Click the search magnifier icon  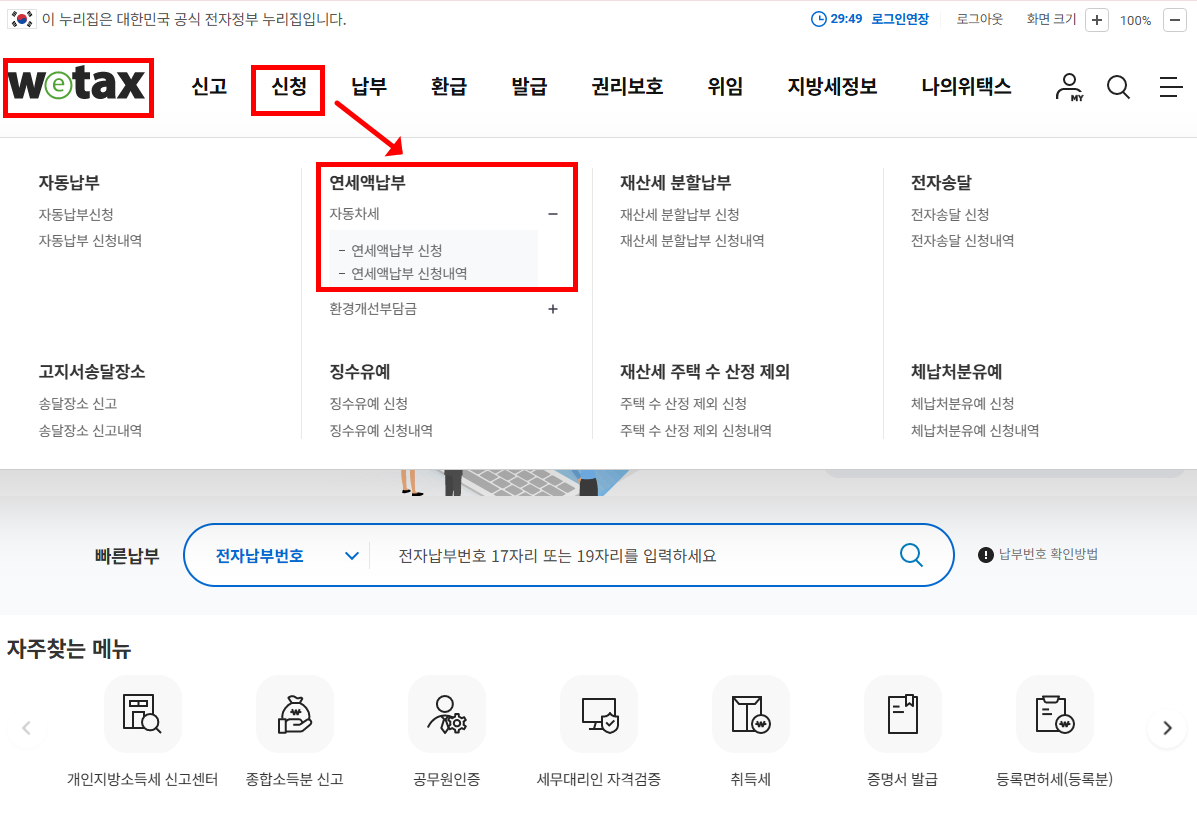point(1118,88)
